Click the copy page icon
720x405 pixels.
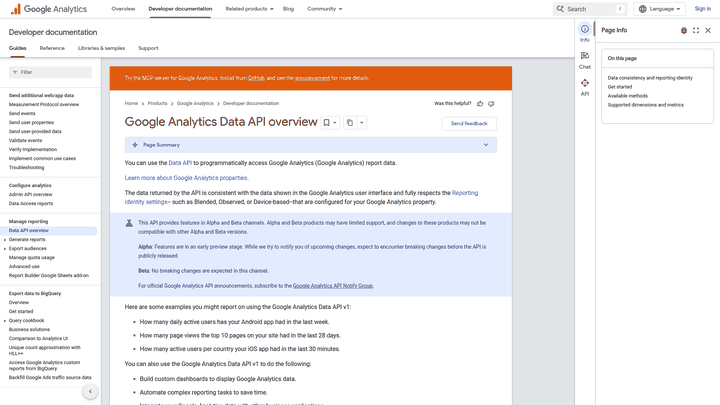350,123
